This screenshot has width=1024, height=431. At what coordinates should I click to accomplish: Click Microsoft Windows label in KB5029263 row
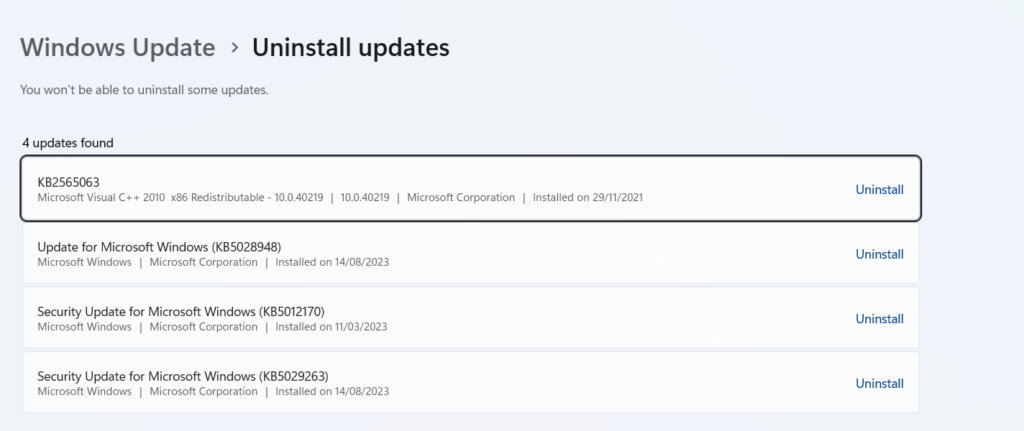coord(84,392)
